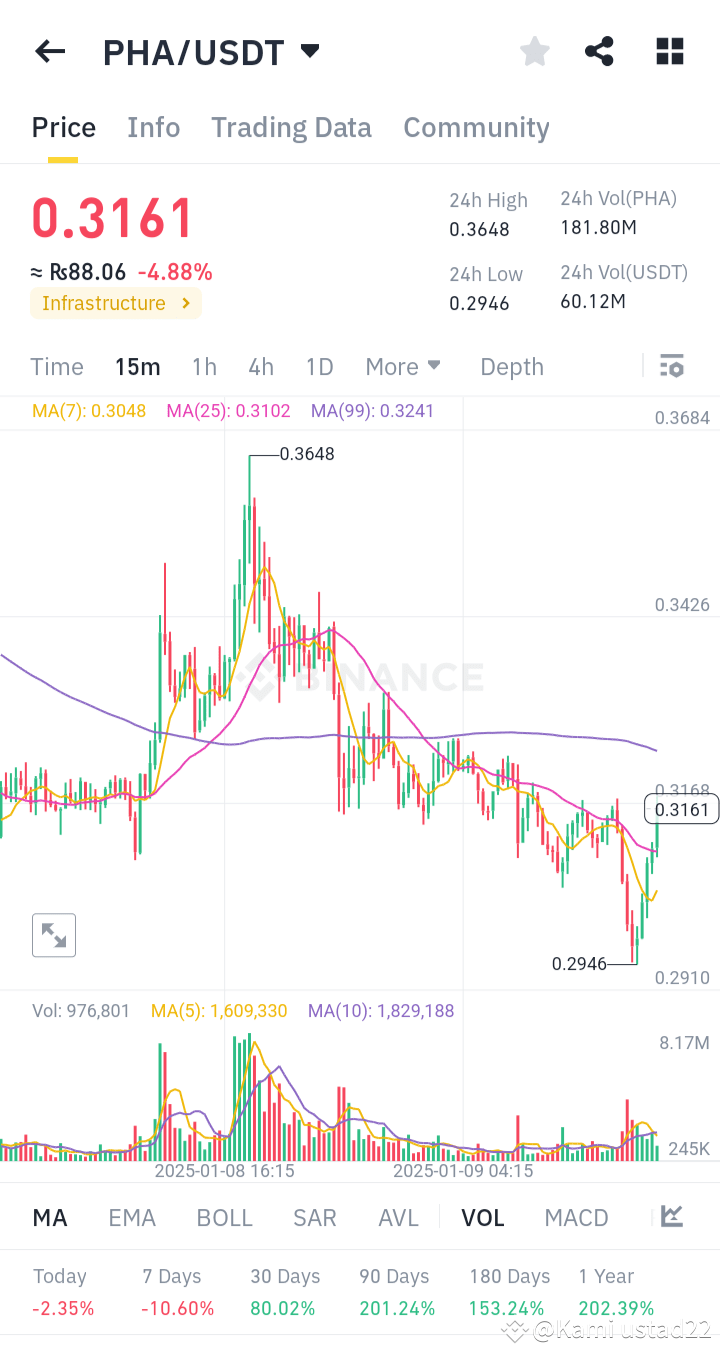Expand the More timeframe dropdown

(403, 367)
